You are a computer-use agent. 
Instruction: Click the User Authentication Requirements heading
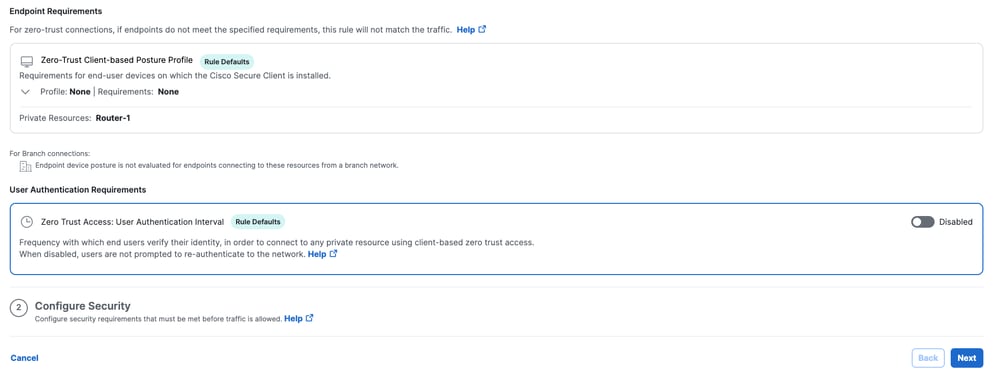coord(78,190)
